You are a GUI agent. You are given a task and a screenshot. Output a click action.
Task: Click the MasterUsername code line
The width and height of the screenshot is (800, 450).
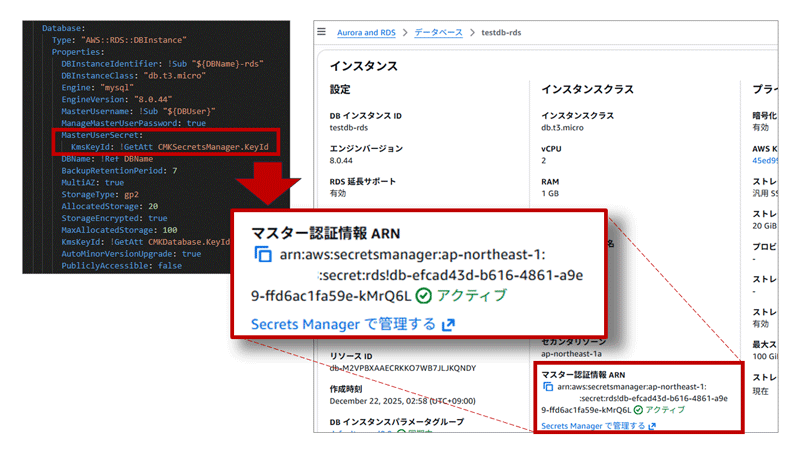point(138,111)
